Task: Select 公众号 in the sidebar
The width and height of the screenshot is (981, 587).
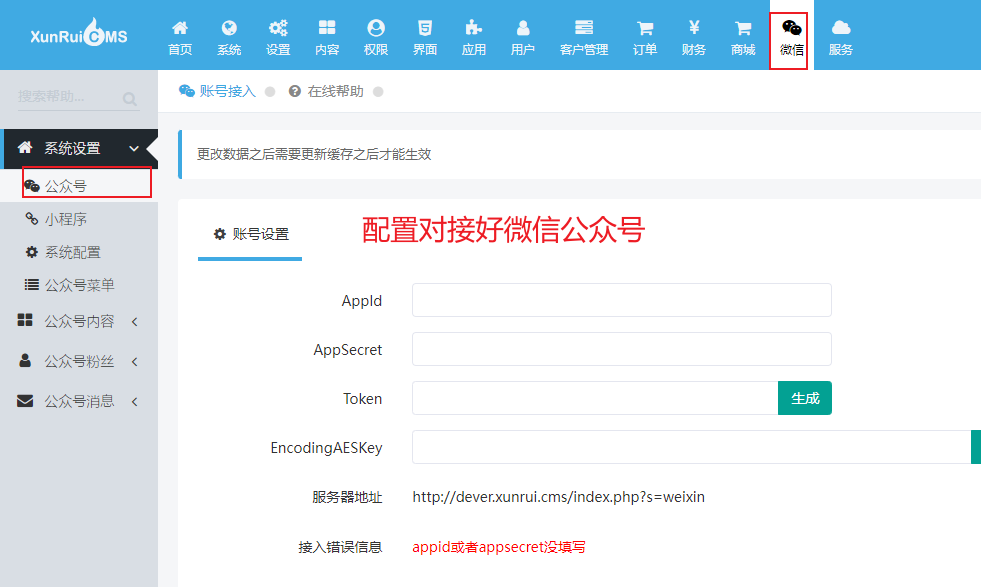Action: click(79, 186)
